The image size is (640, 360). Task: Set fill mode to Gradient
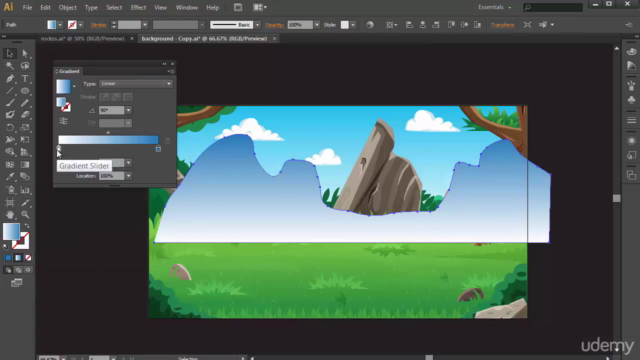click(x=18, y=258)
